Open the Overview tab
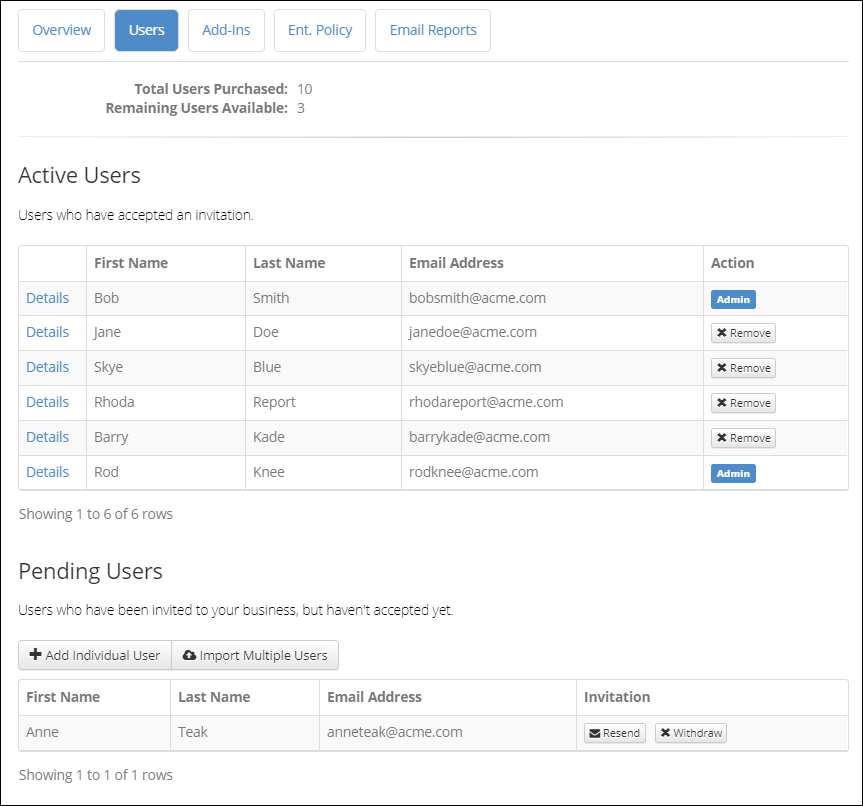This screenshot has height=806, width=863. click(x=61, y=30)
